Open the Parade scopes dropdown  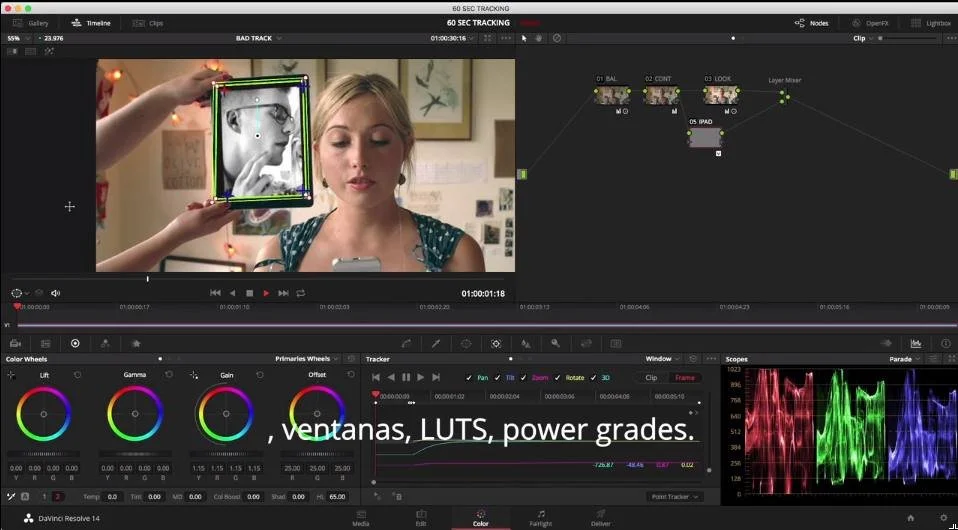click(x=904, y=359)
